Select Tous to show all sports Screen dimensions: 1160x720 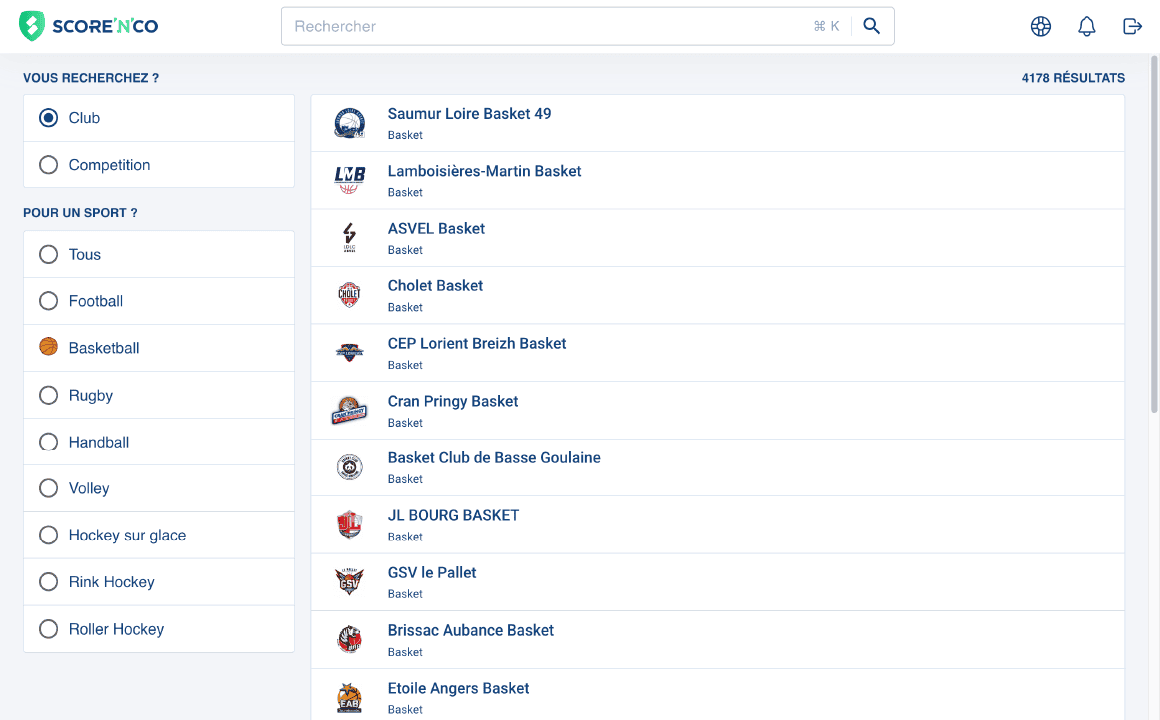[x=48, y=254]
